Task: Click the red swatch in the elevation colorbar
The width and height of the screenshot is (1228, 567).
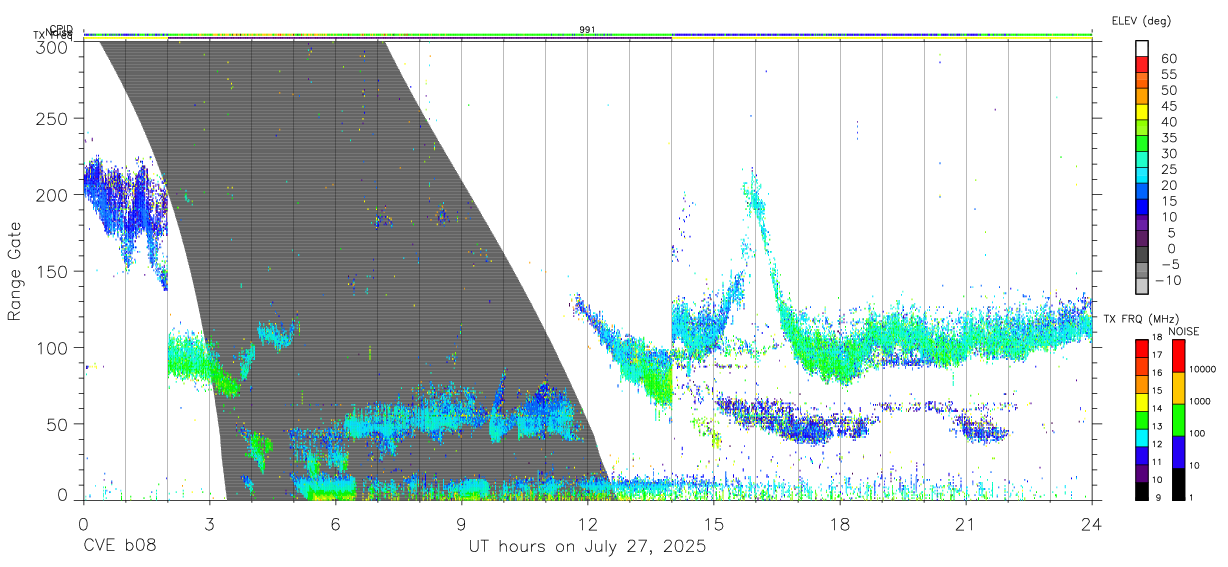Action: 1142,64
